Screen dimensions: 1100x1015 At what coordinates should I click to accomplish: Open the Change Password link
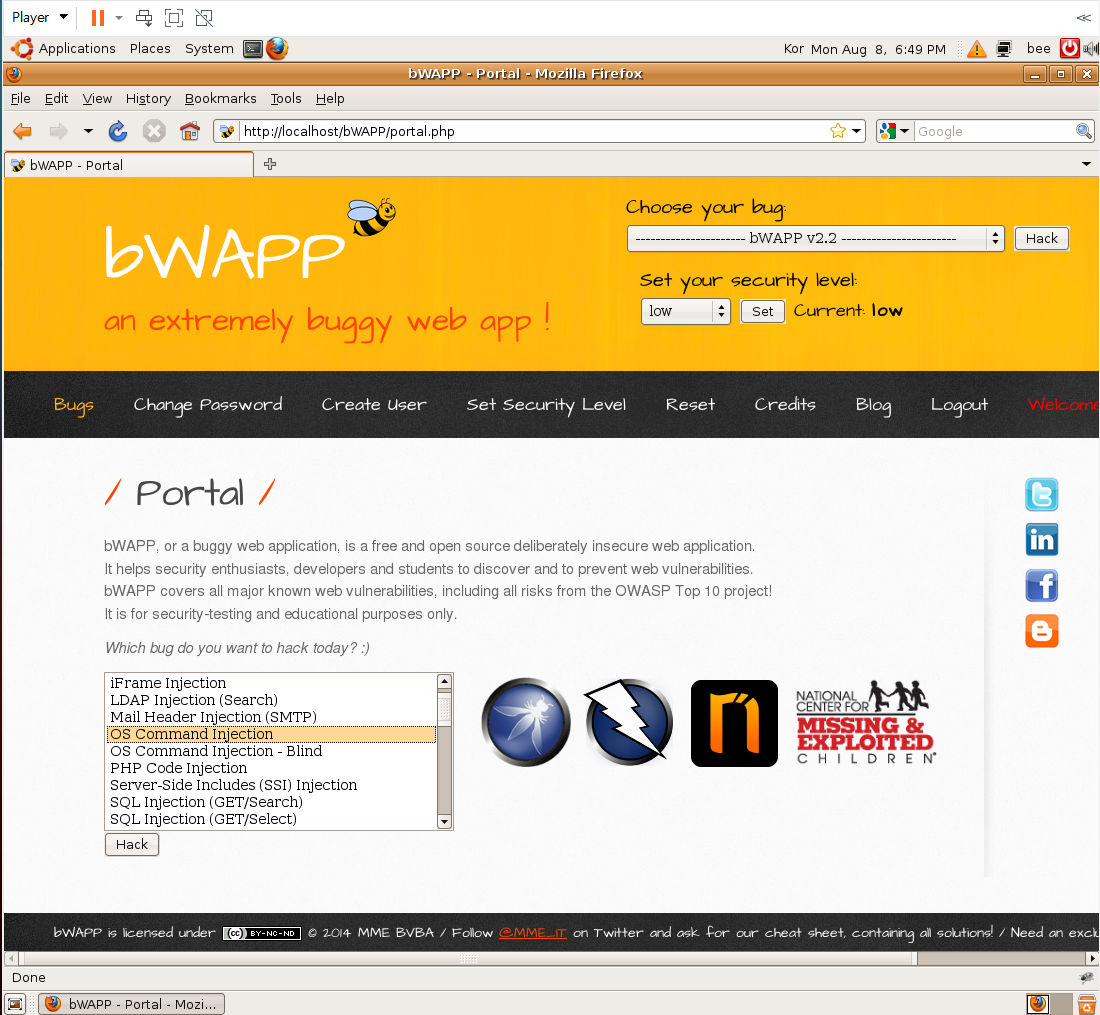point(208,405)
